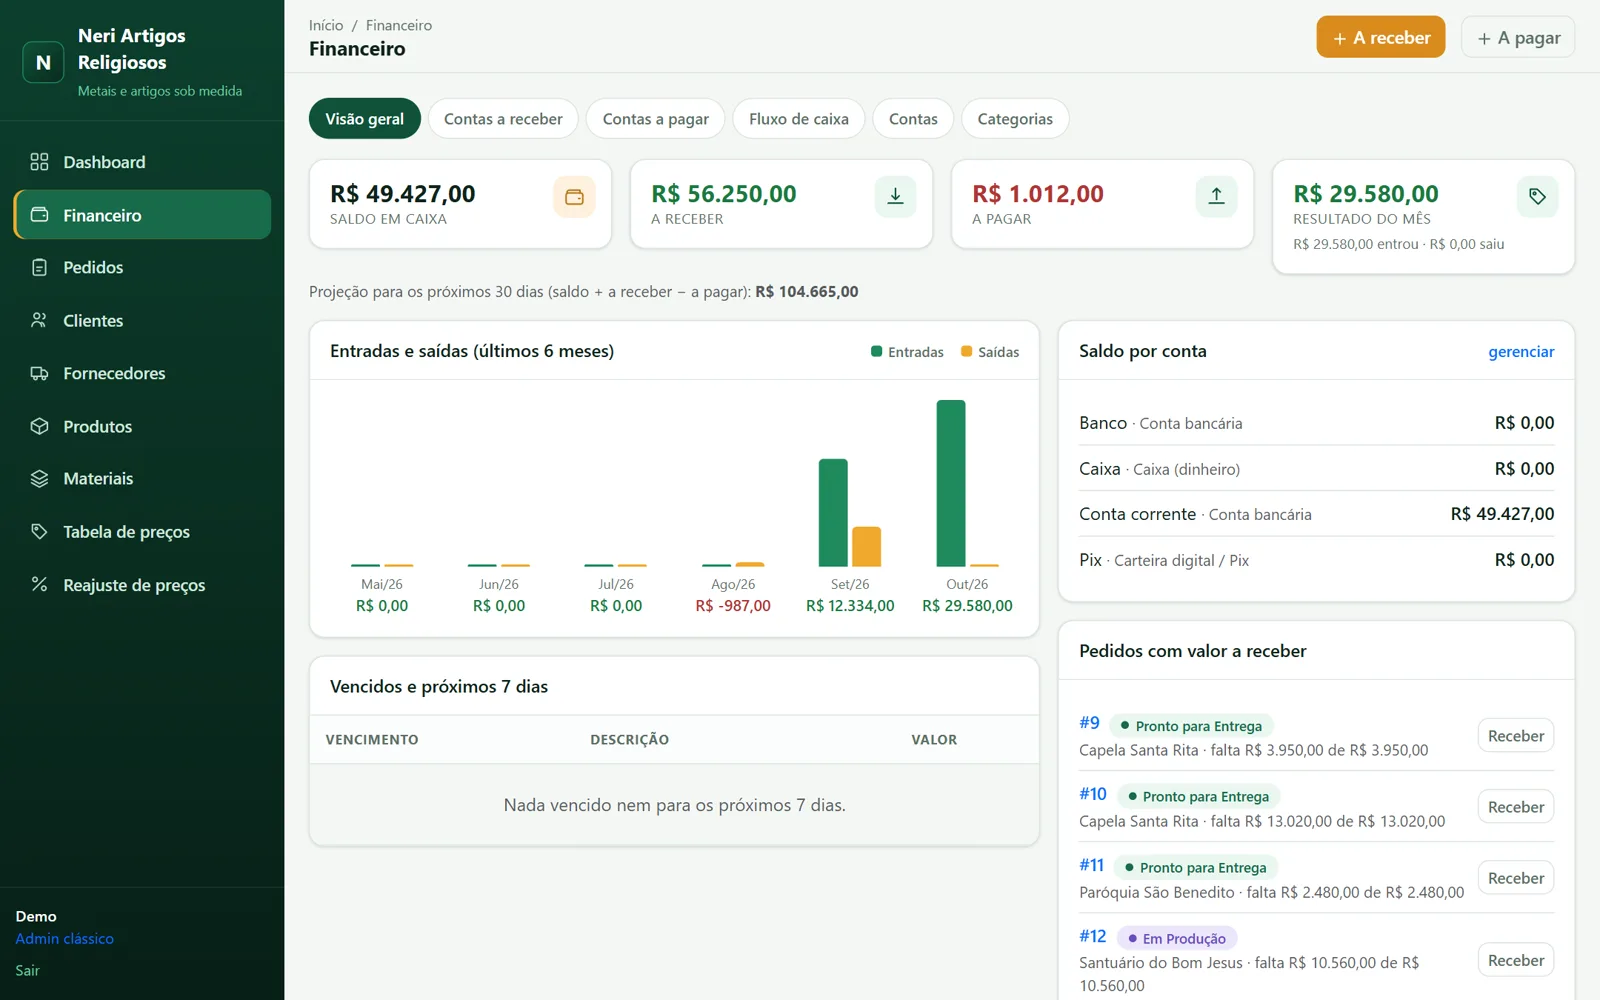Viewport: 1600px width, 1000px height.
Task: Click the orange Saídas legend swatch
Action: click(966, 351)
